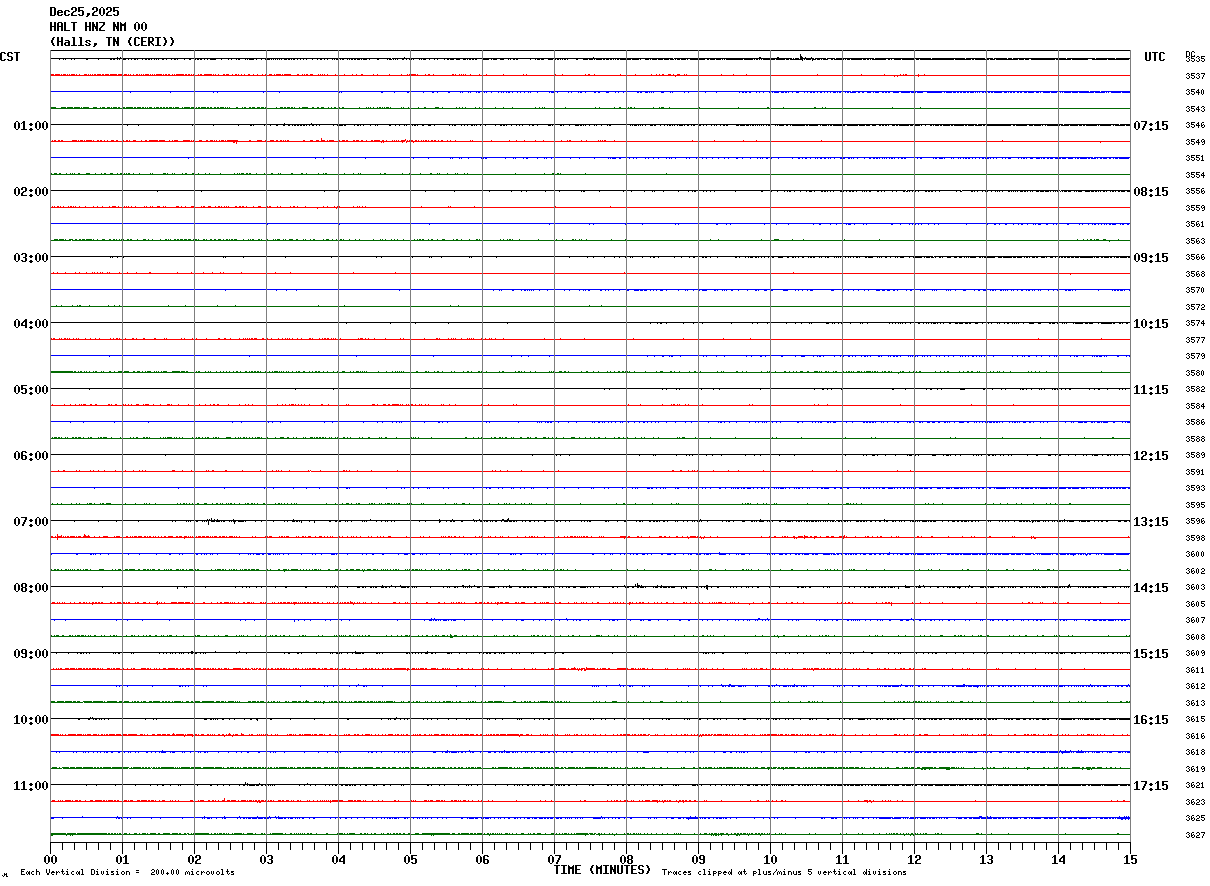
Task: Click the 3627 value at bottom right
Action: 1195,835
